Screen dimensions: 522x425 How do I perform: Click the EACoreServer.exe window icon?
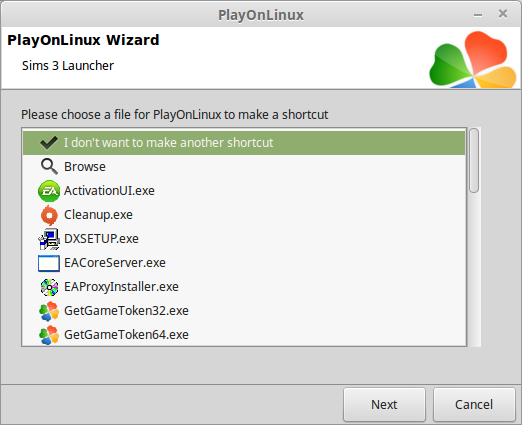point(49,263)
